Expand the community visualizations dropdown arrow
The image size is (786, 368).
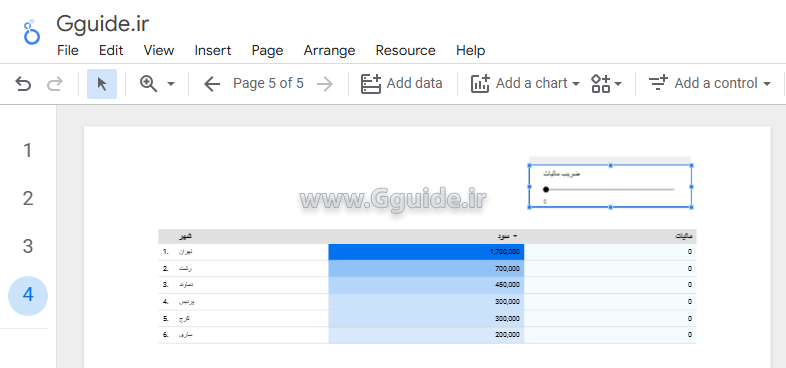[618, 84]
